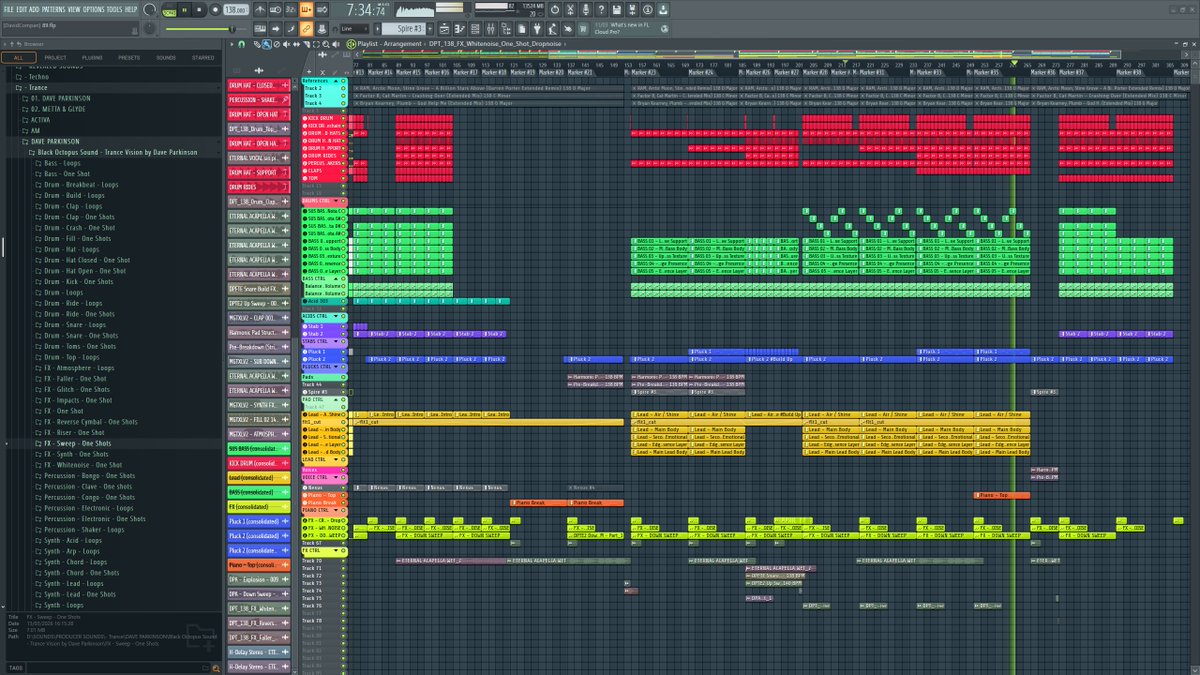Open the Piano roll view icon
1200x675 pixels.
click(x=459, y=29)
